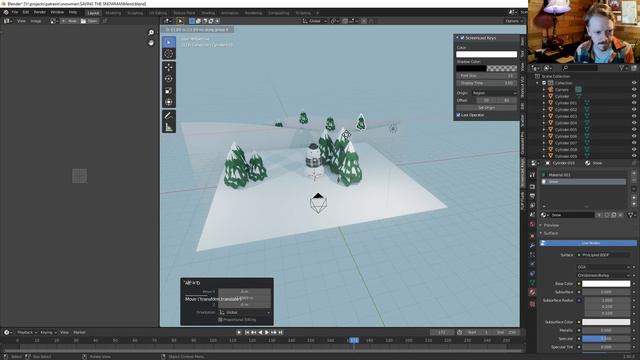Viewport: 640px width, 360px height.
Task: Switch to the Modeling workspace tab
Action: point(113,13)
